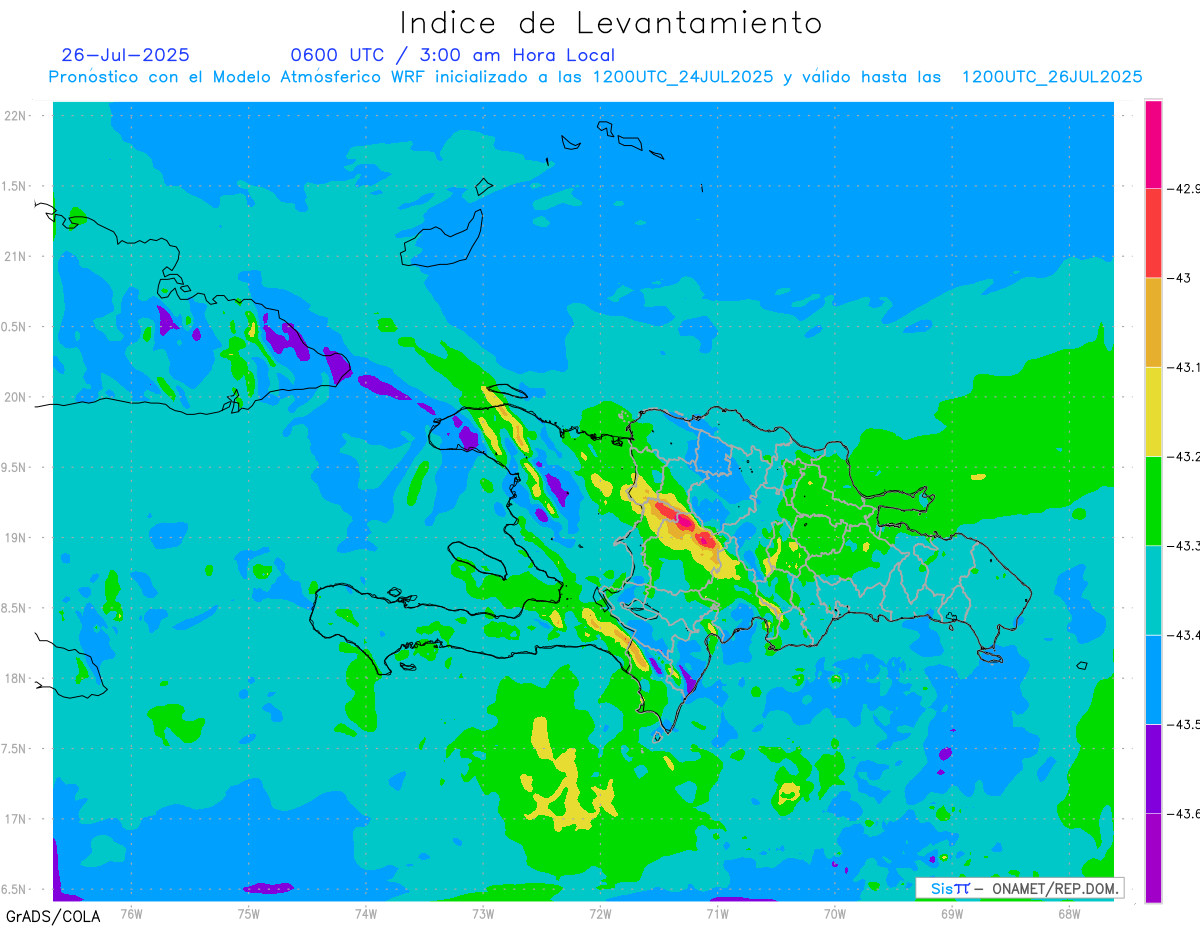1200x927 pixels.
Task: Click the "17N" latitude label
Action: pos(17,819)
